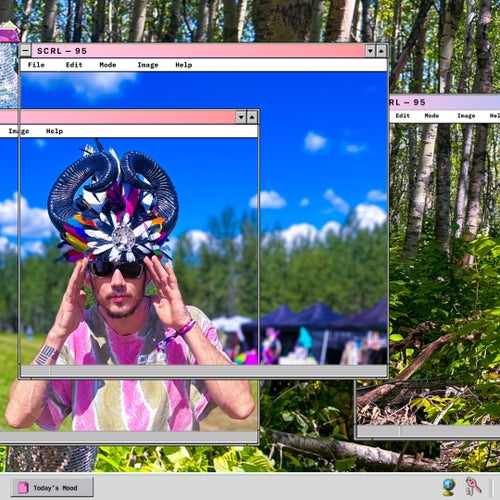Viewport: 500px width, 500px height.
Task: Click the keys icon in the system tray
Action: coord(473,487)
